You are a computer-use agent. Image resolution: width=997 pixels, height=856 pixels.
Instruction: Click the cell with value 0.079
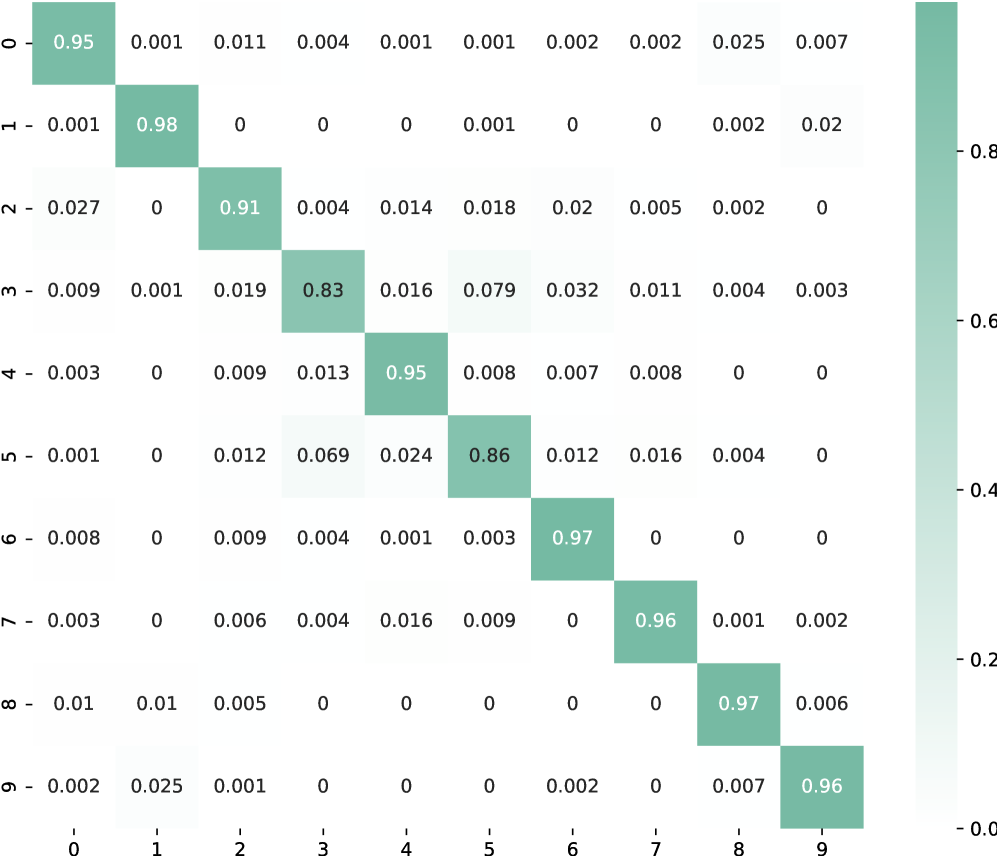tap(489, 291)
